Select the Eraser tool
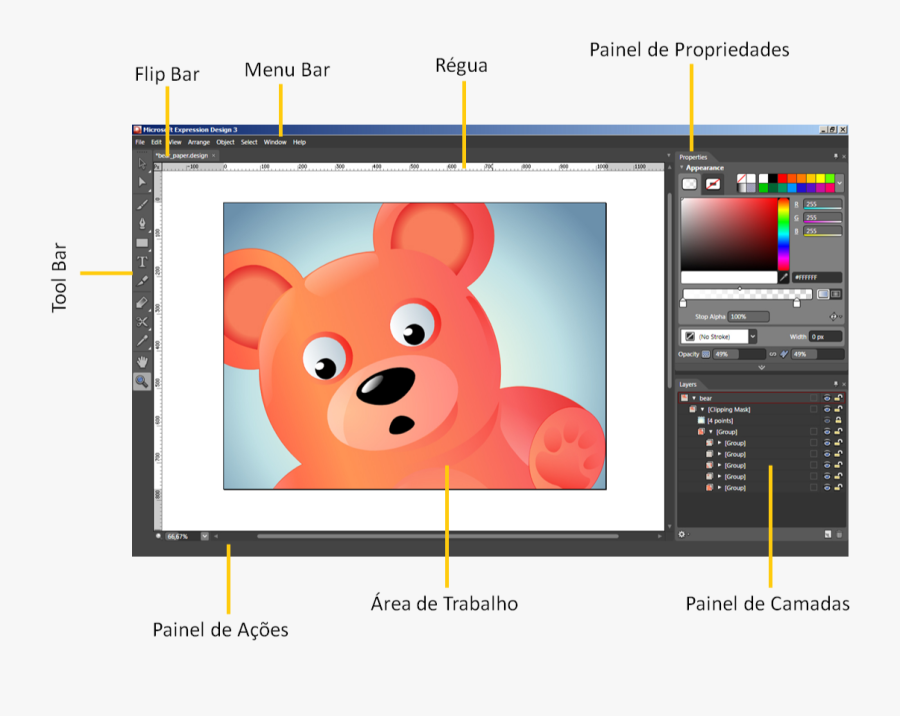This screenshot has width=900, height=716. point(140,302)
